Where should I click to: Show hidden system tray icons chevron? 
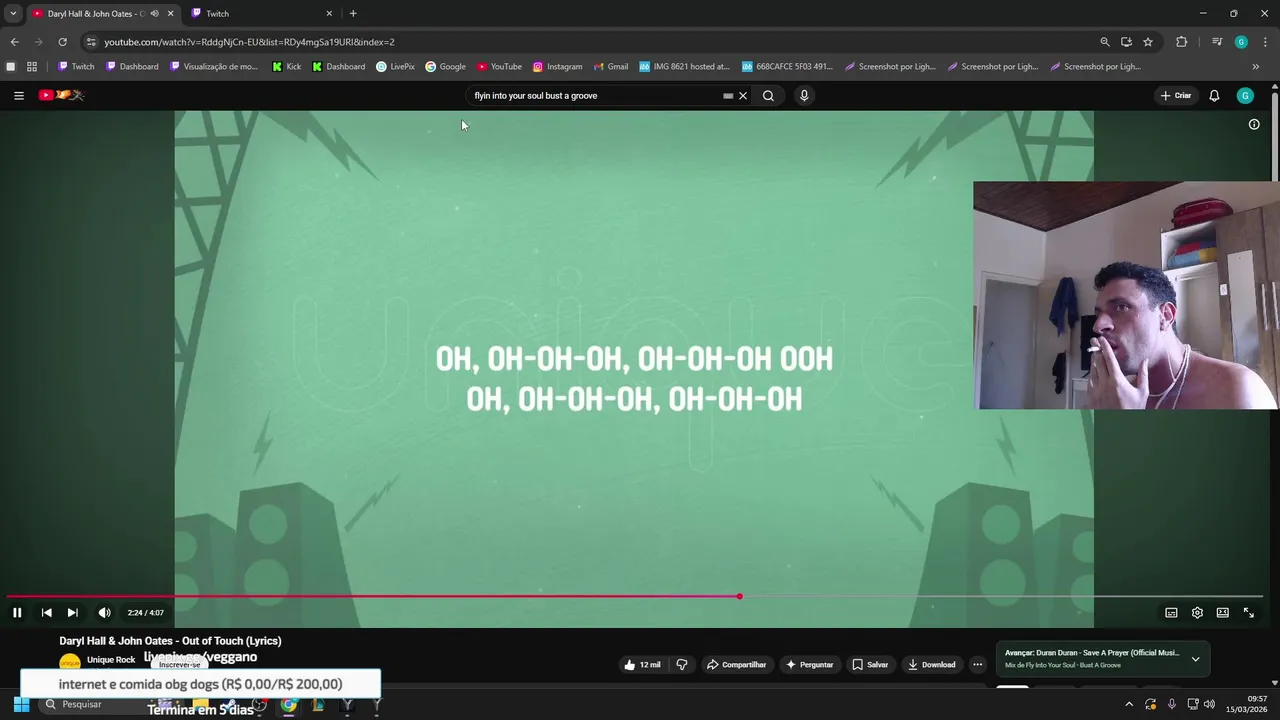click(x=1128, y=704)
